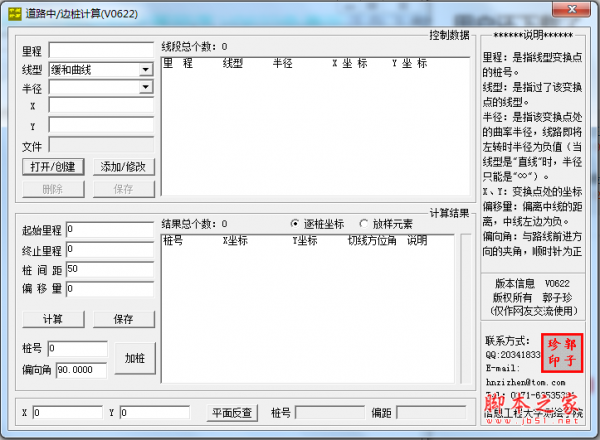Click the 偏距 result field
The width and height of the screenshot is (600, 440).
pos(431,413)
